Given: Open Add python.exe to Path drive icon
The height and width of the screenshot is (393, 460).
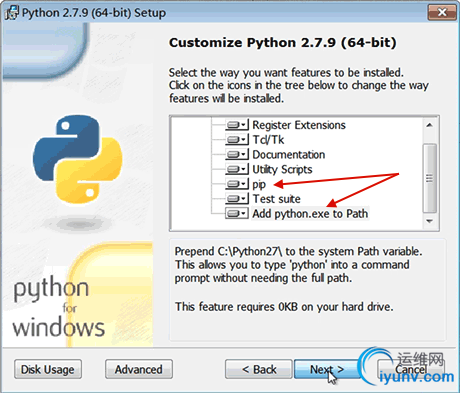Looking at the screenshot, I should (x=237, y=214).
